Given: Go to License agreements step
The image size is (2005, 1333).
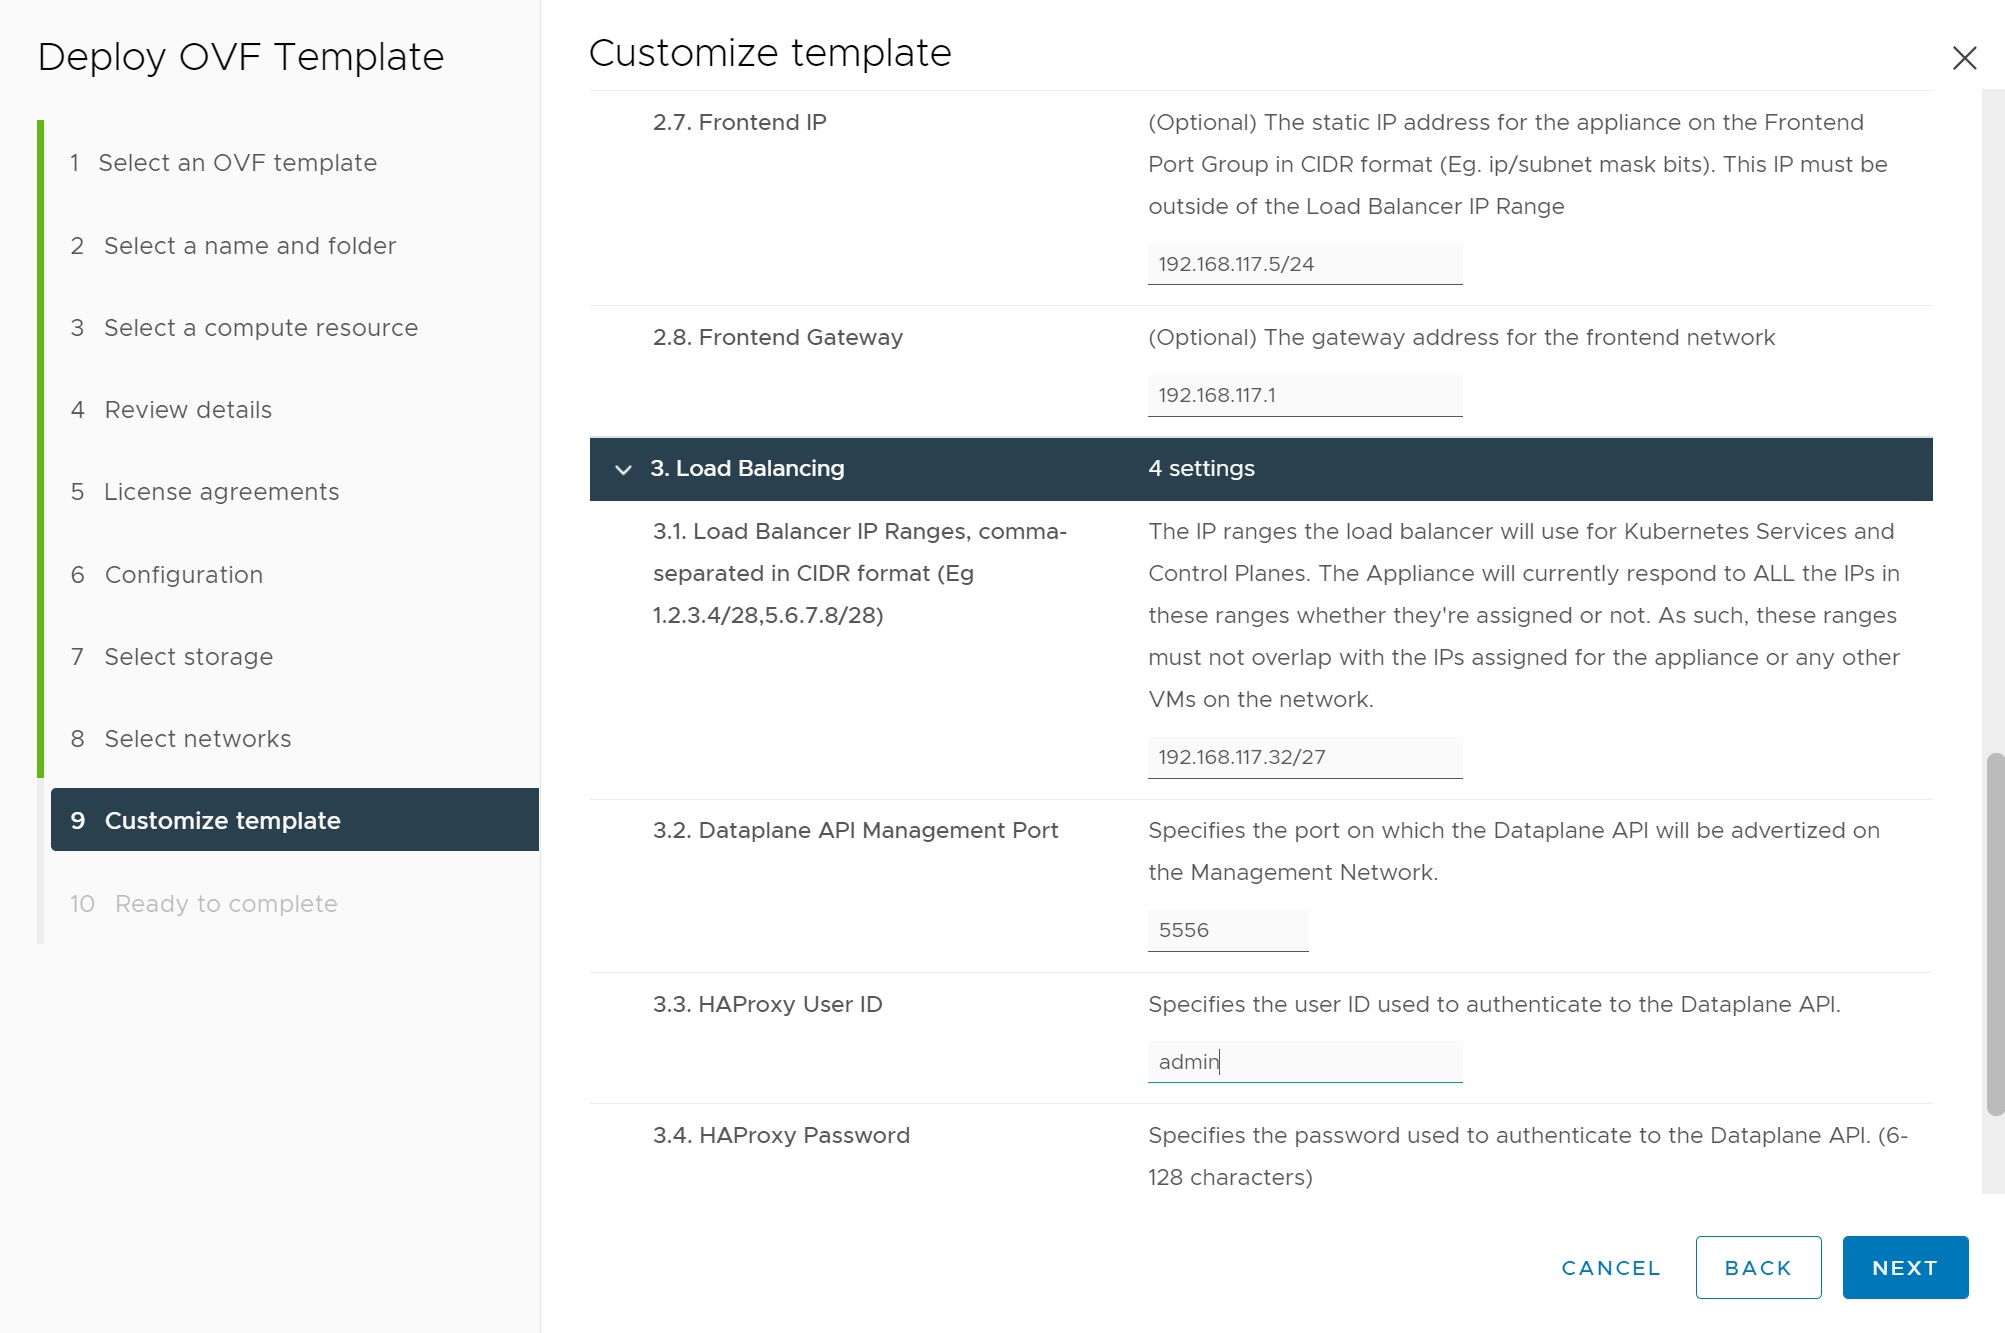Looking at the screenshot, I should tap(221, 492).
